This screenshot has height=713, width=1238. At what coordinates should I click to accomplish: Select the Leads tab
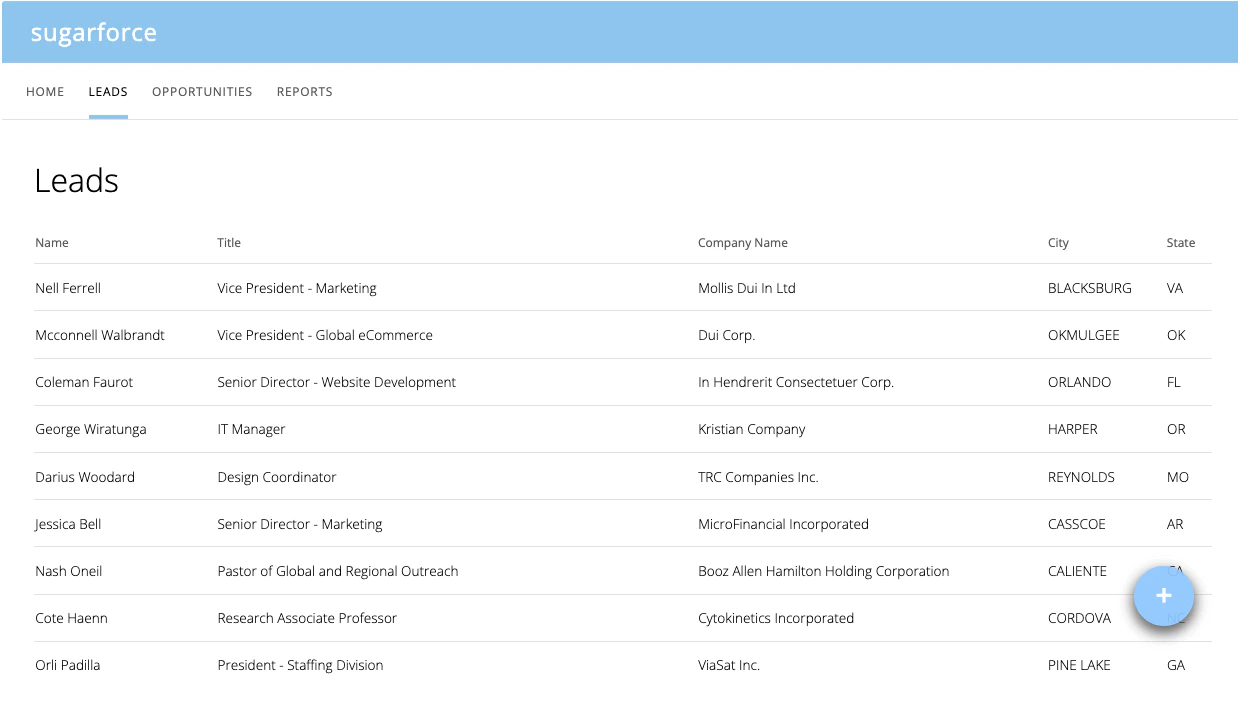pyautogui.click(x=108, y=92)
